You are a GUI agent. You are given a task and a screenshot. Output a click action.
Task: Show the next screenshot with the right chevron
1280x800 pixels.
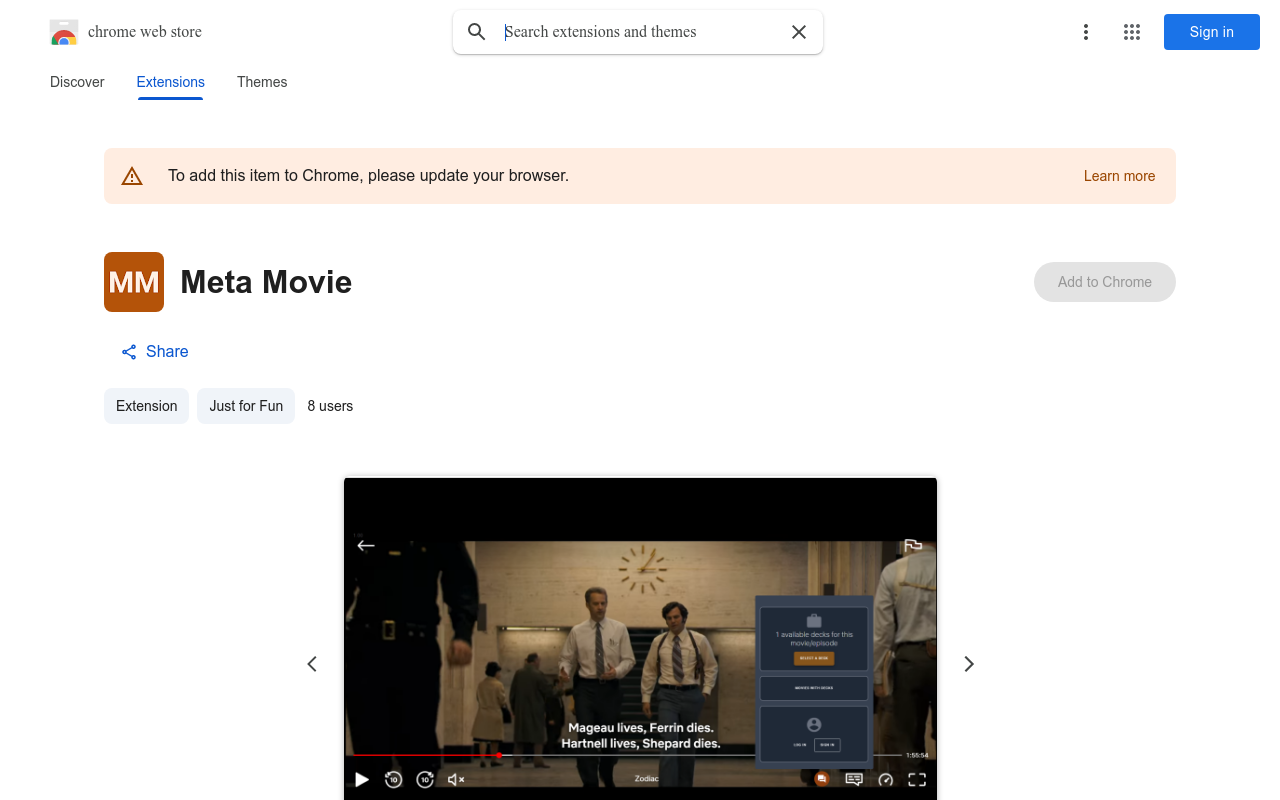point(968,664)
